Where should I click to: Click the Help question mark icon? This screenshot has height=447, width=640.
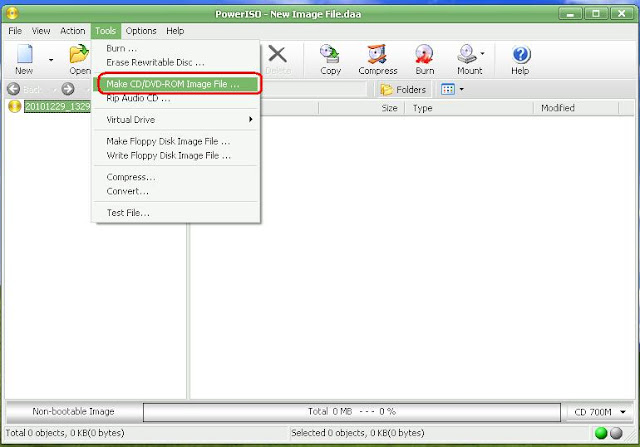pos(521,54)
